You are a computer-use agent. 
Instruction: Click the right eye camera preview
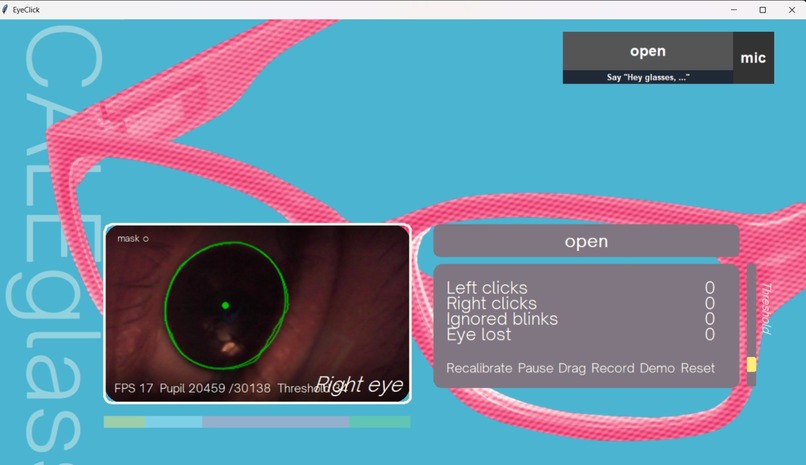tap(257, 313)
